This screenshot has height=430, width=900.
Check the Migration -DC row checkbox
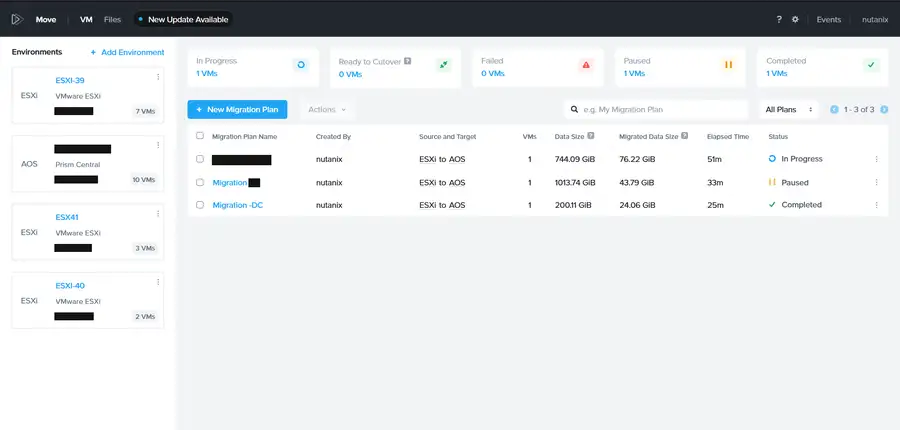(200, 205)
